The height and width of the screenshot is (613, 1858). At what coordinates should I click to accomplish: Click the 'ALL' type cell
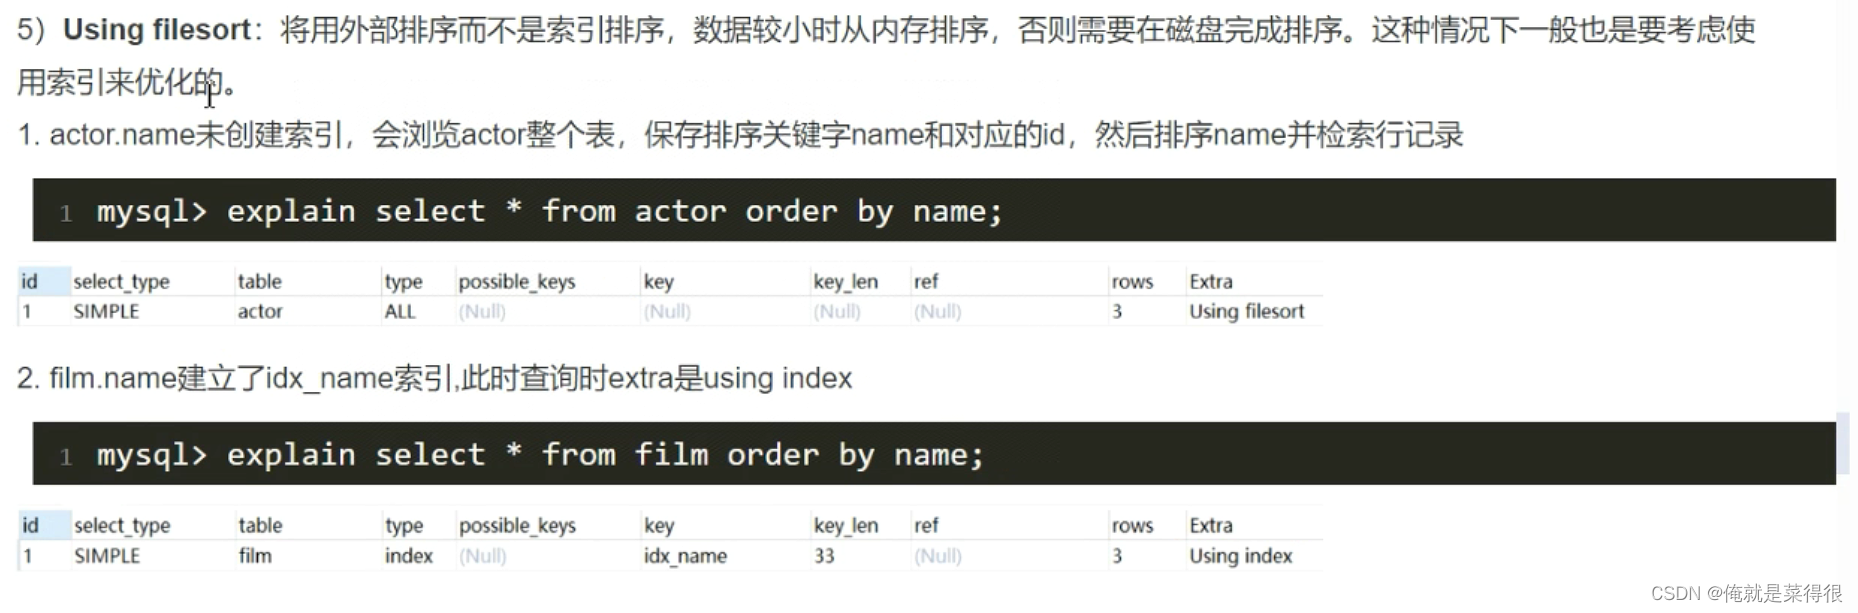coord(400,312)
